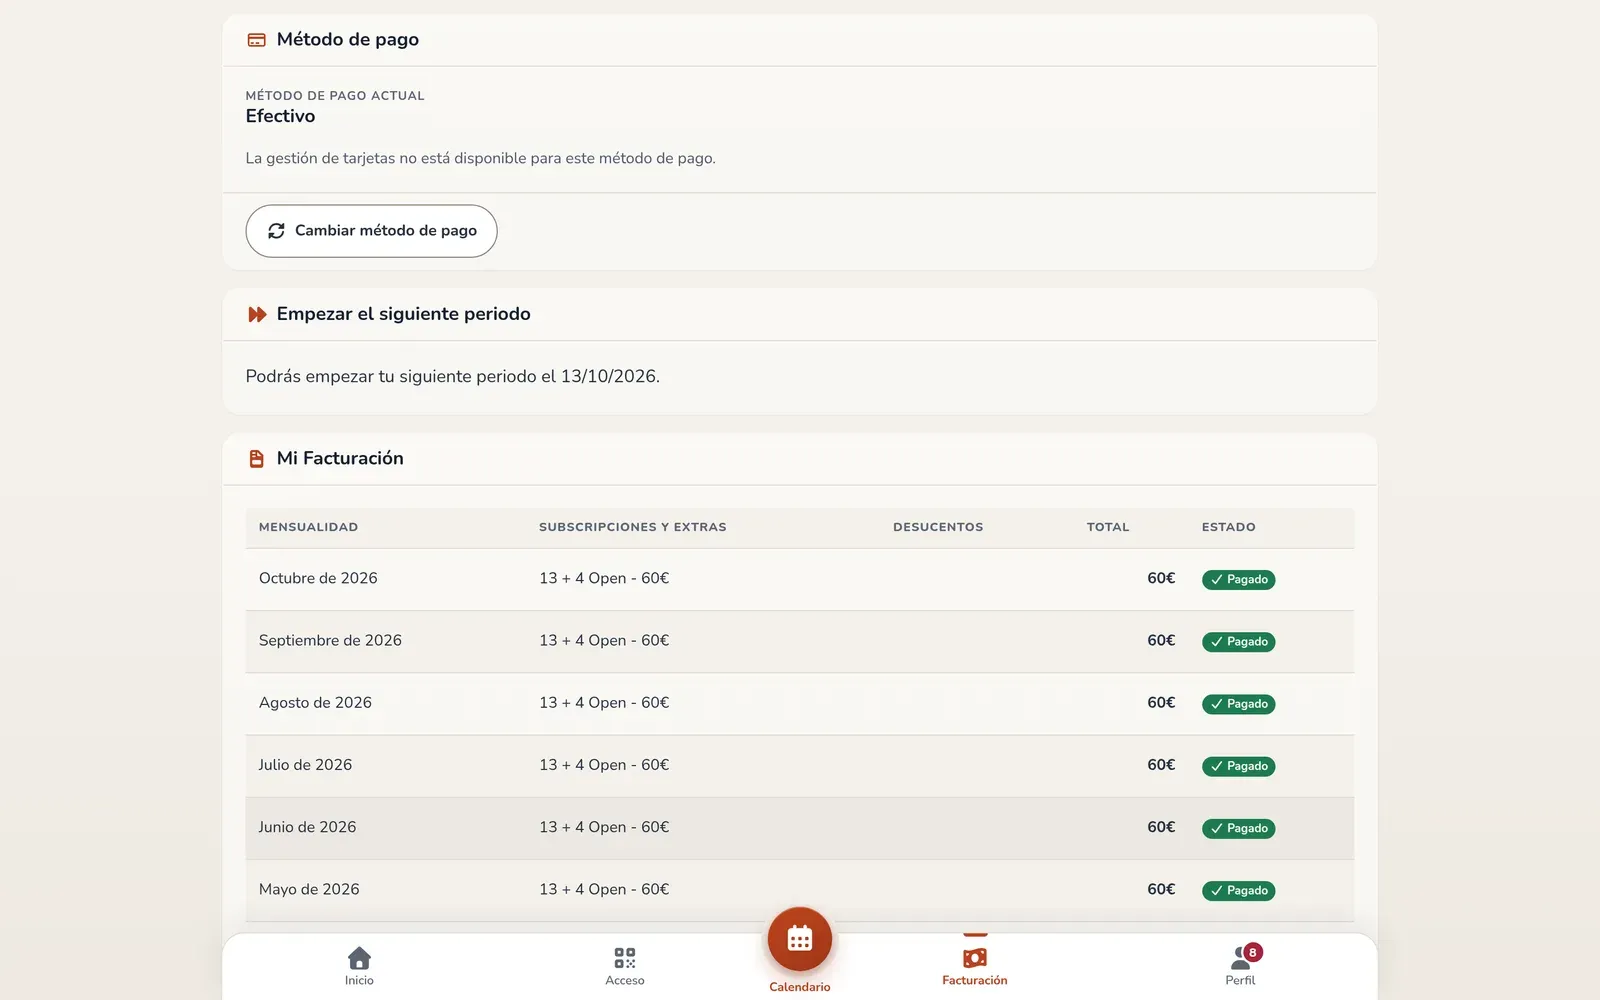The height and width of the screenshot is (1000, 1600).
Task: Click the Pagado badge for Agosto de 2026
Action: tap(1239, 704)
